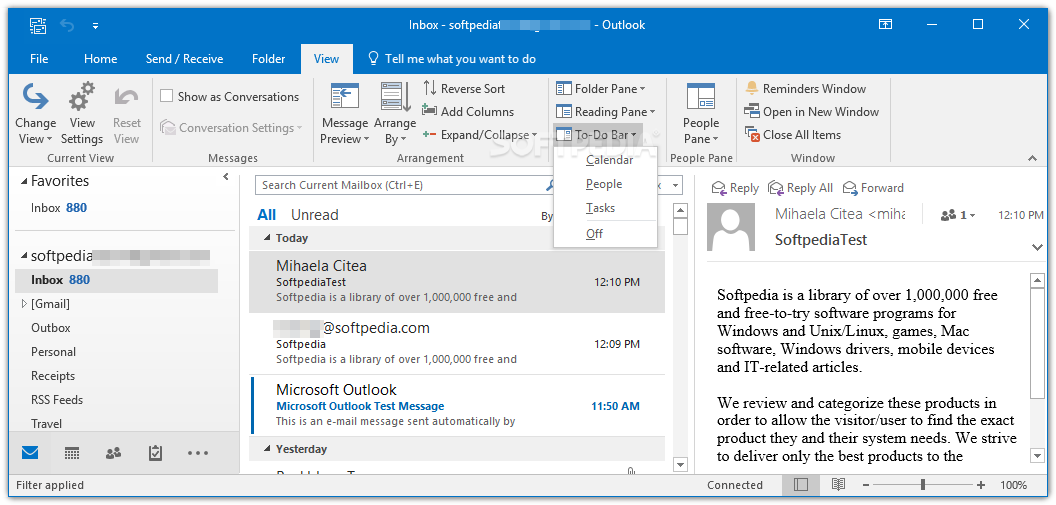Screen dimensions: 1056x505
Task: Open the recipients count dropdown
Action: [x=958, y=215]
